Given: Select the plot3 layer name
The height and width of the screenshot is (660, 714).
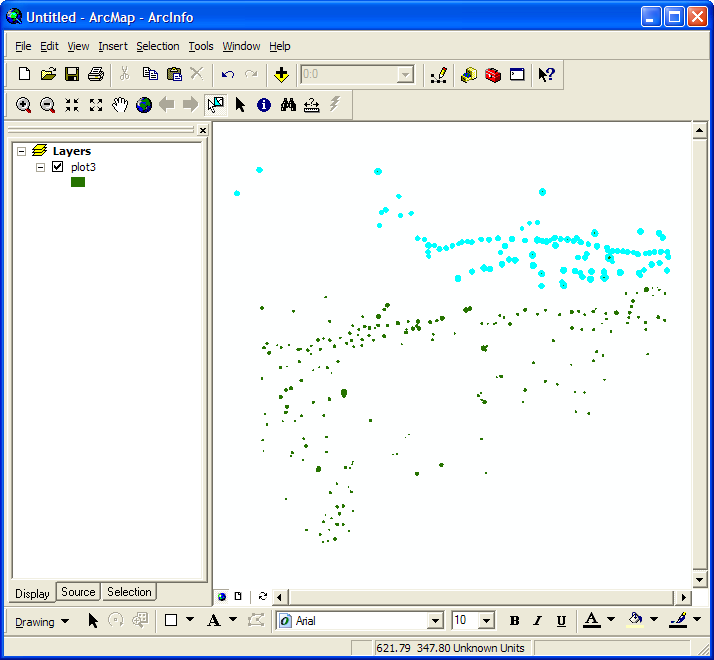Looking at the screenshot, I should (x=83, y=167).
